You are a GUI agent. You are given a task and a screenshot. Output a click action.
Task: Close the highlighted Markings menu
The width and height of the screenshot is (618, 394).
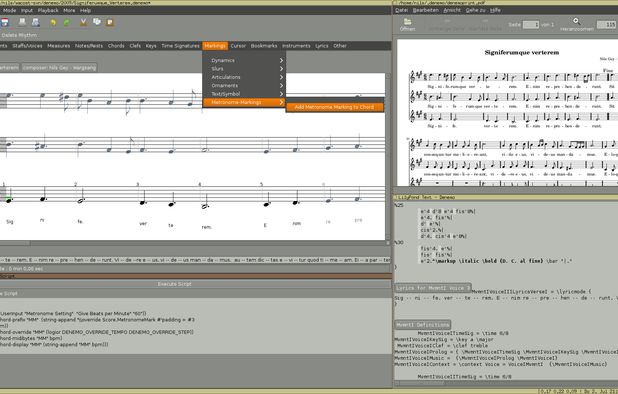[x=215, y=46]
